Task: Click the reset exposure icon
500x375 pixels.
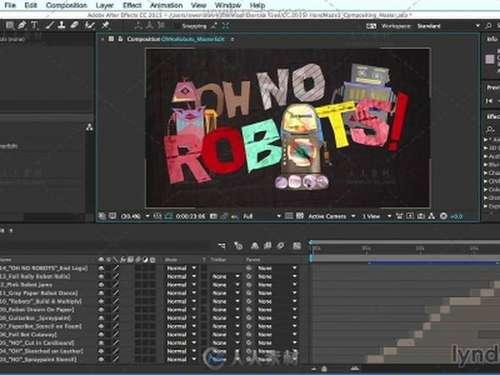Action: click(443, 216)
